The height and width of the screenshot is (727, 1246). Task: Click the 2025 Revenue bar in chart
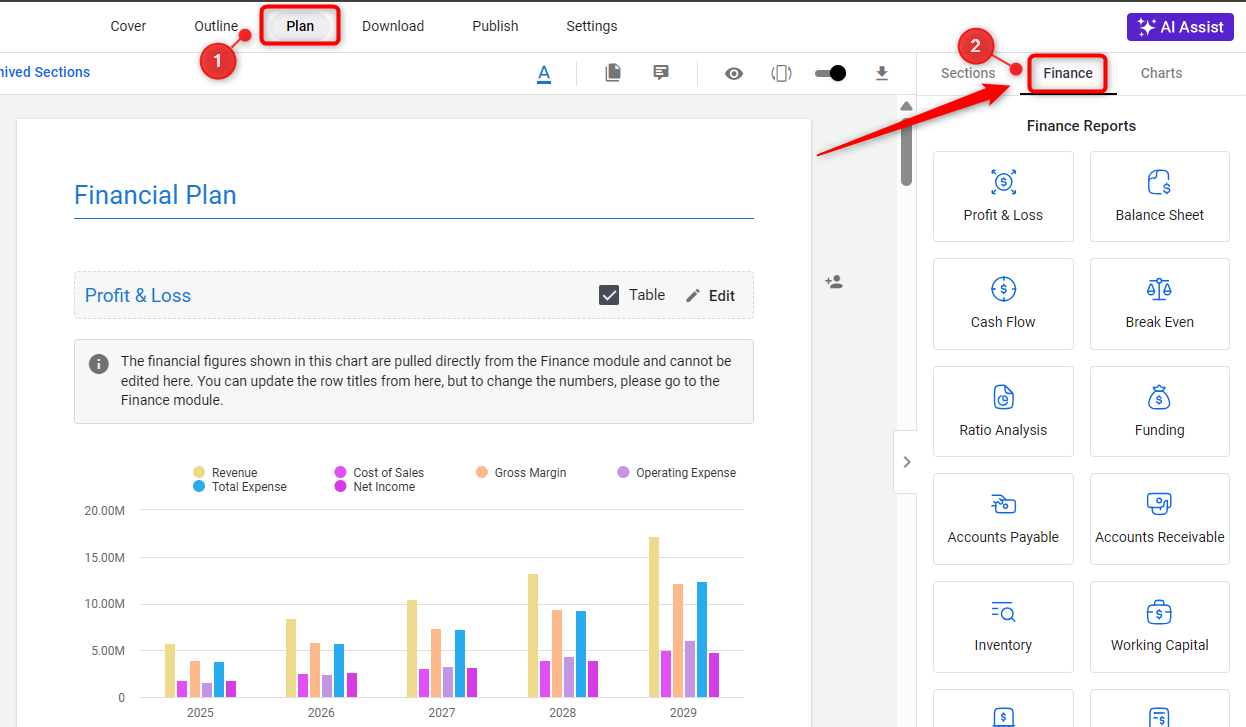tap(170, 671)
